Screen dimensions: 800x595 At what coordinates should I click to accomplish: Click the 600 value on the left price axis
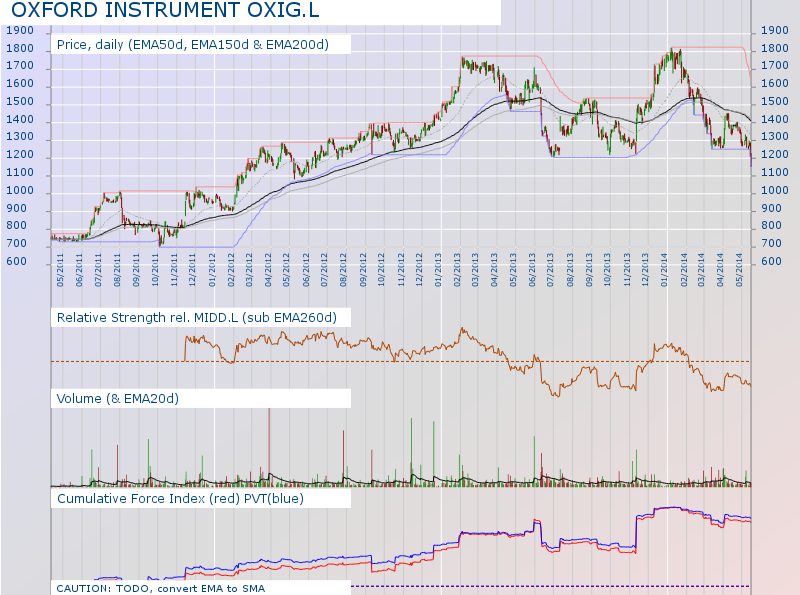pos(16,261)
